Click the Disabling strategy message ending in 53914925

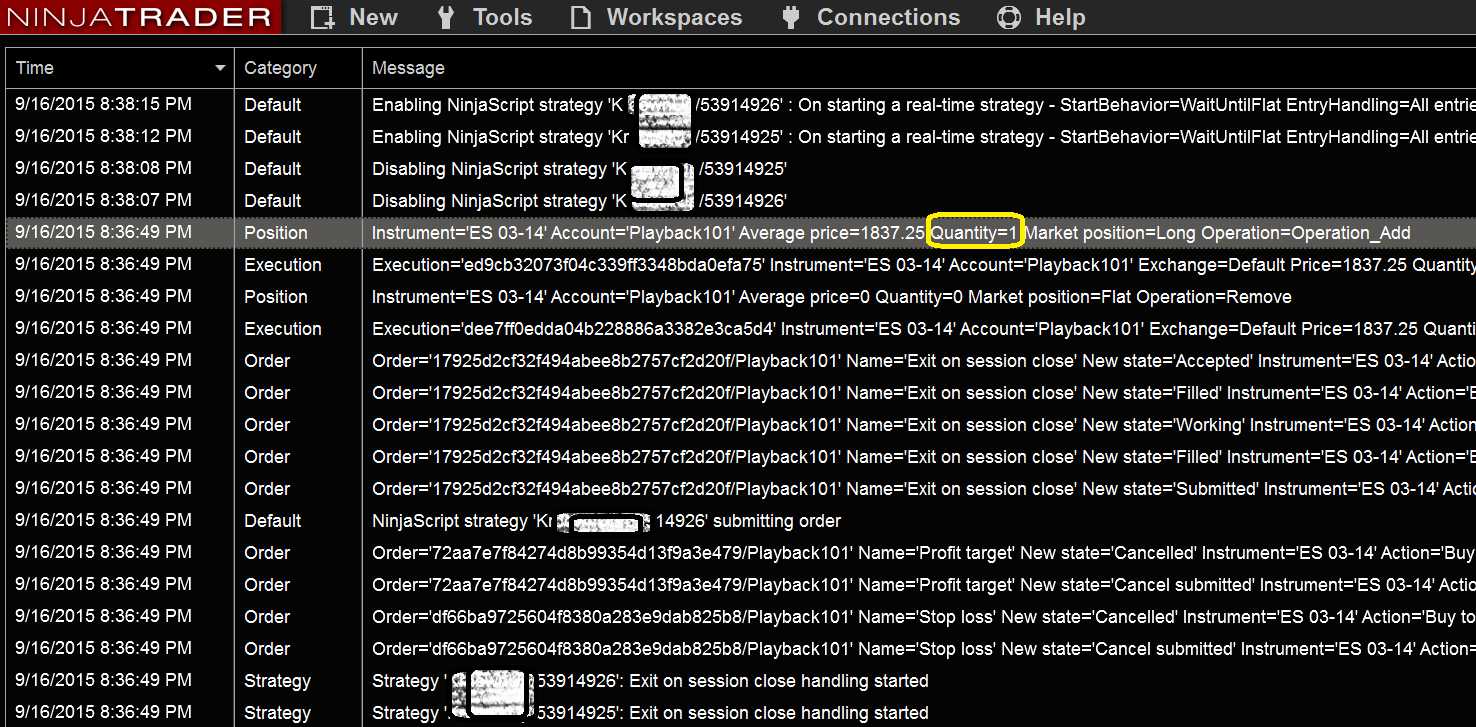(580, 169)
